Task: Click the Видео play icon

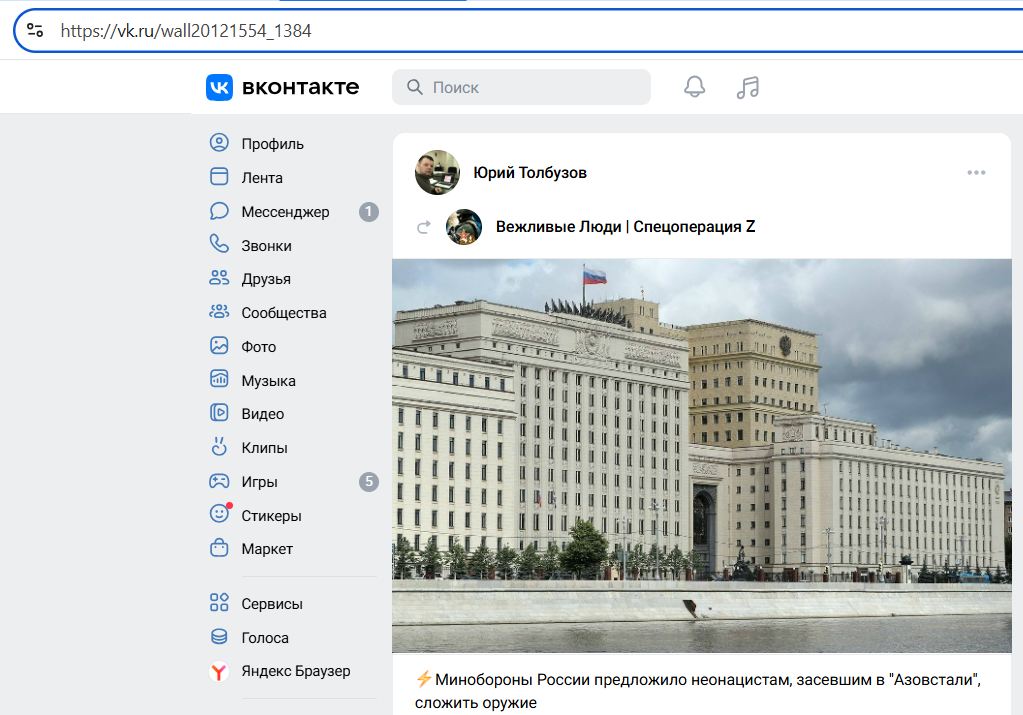Action: pyautogui.click(x=219, y=413)
